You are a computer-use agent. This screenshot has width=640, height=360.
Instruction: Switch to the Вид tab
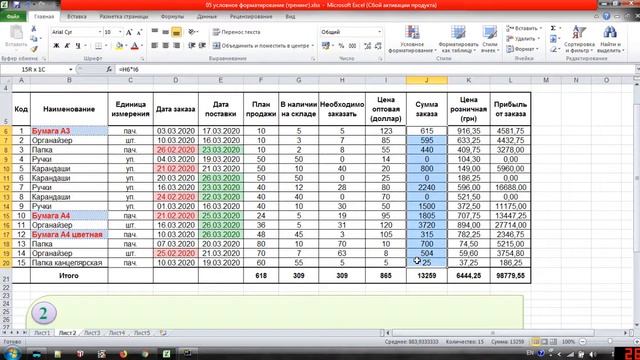click(290, 17)
